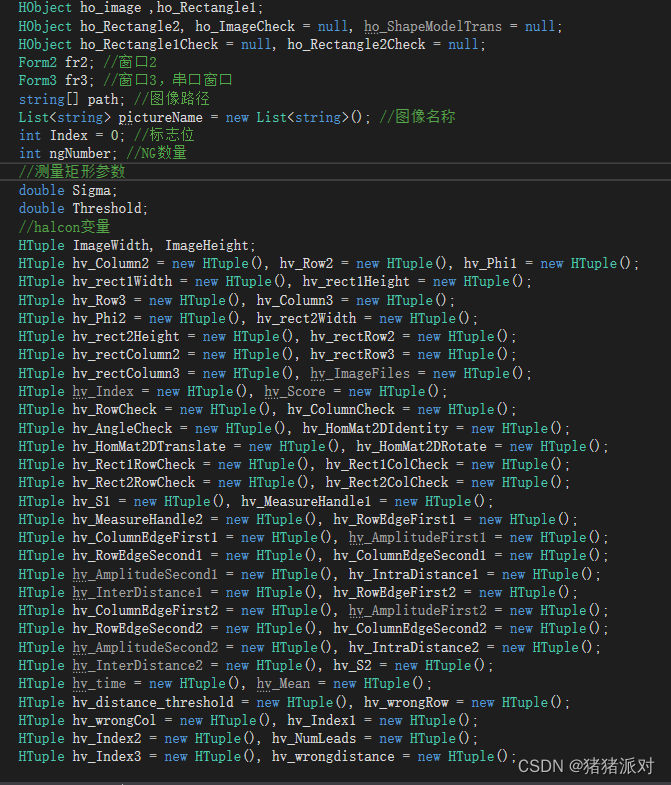
Task: Click the hv_HomMat2DRotate variable
Action: pos(422,447)
